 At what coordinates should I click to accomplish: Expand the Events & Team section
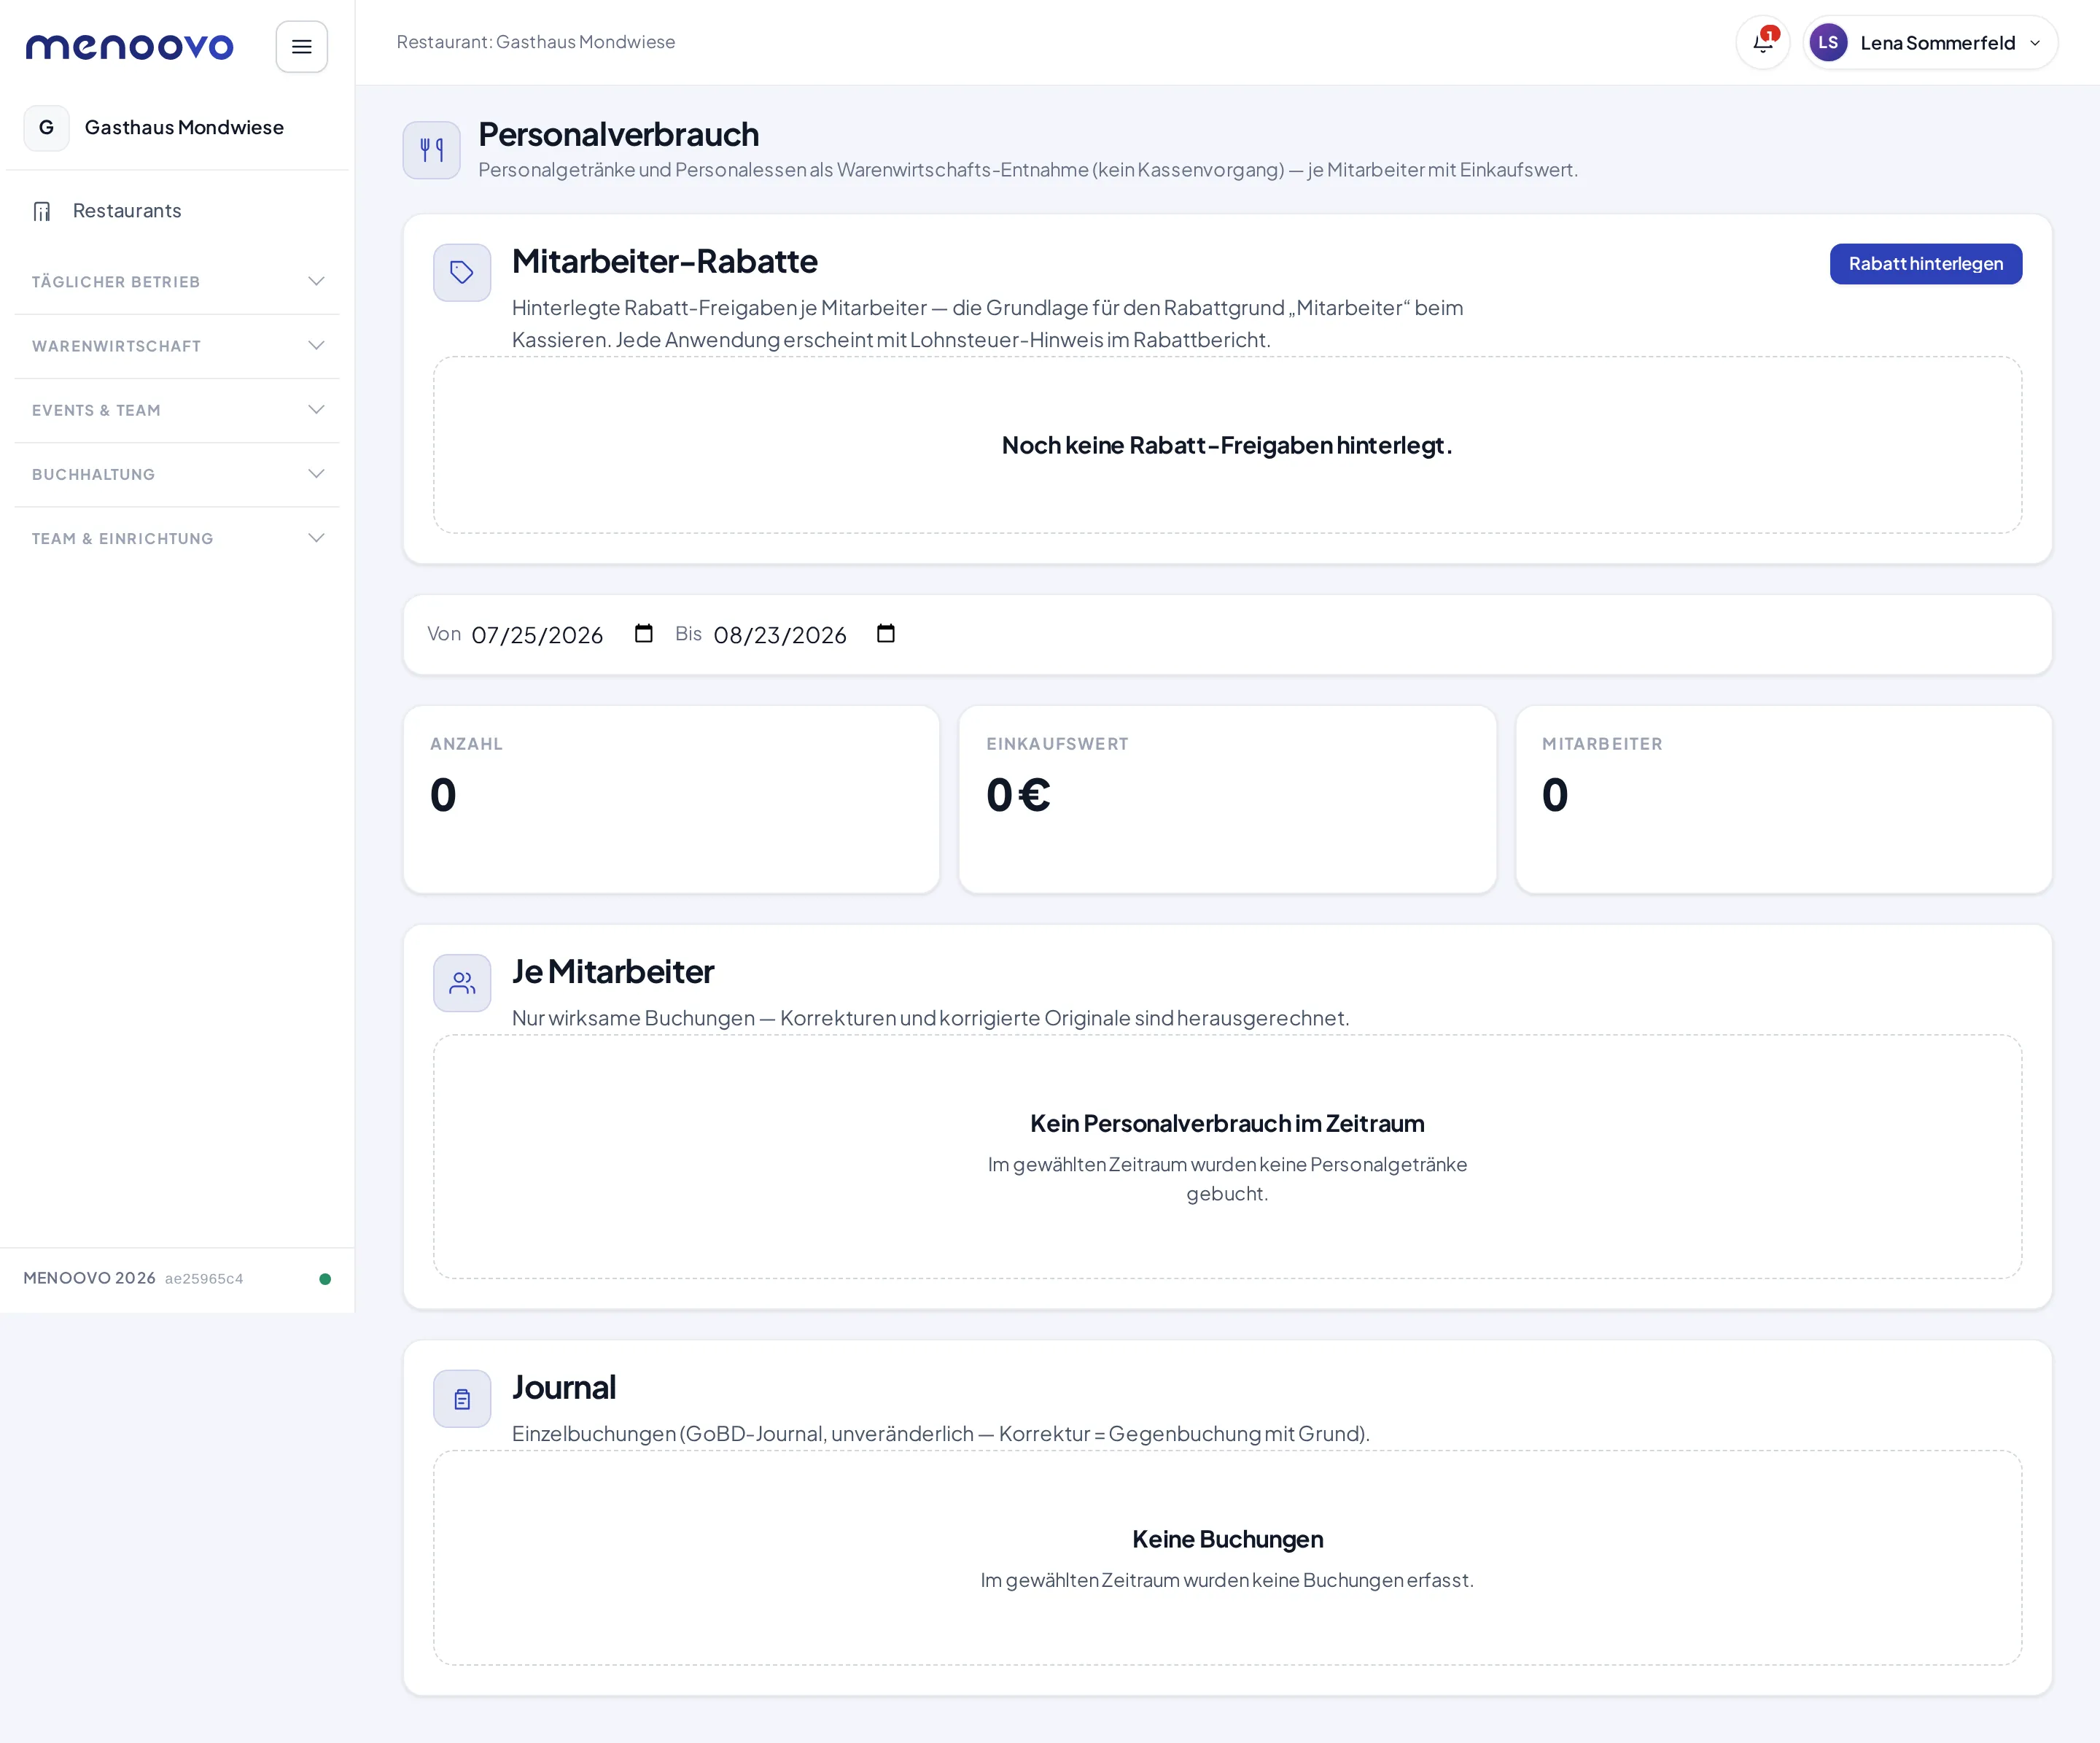click(177, 410)
